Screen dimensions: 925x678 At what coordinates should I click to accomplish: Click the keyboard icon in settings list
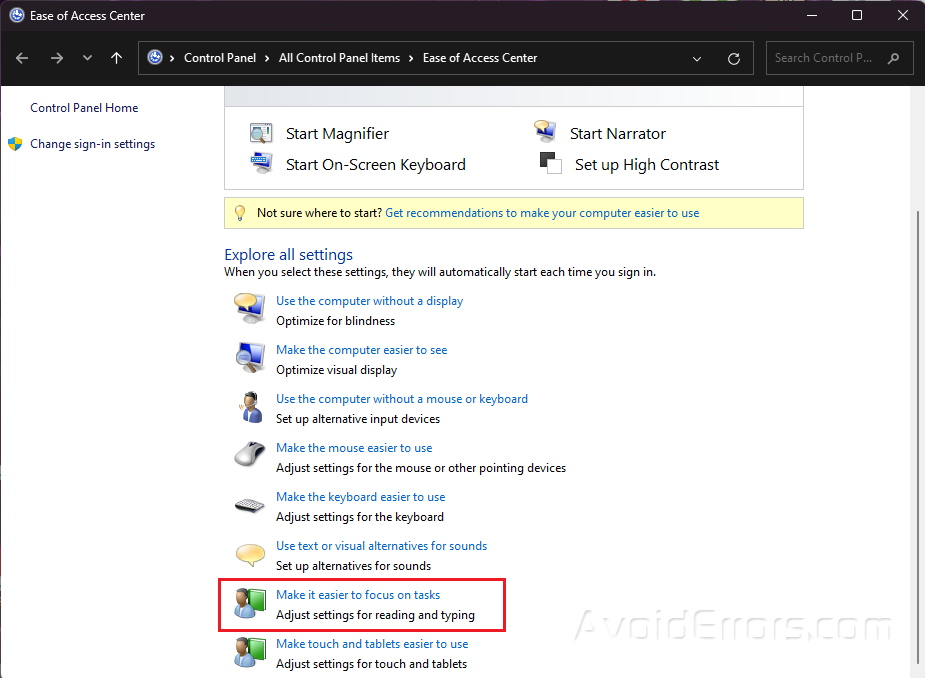point(249,506)
